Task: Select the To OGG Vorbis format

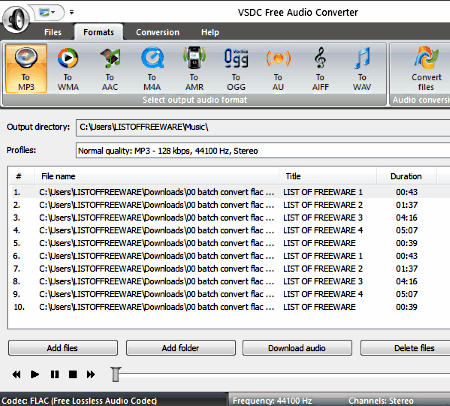Action: pos(236,69)
